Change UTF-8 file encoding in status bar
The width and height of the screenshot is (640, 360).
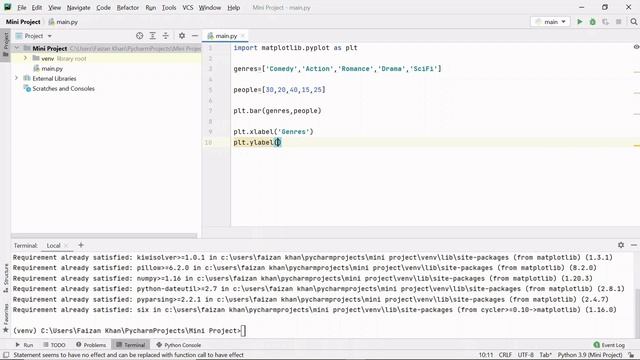525,355
